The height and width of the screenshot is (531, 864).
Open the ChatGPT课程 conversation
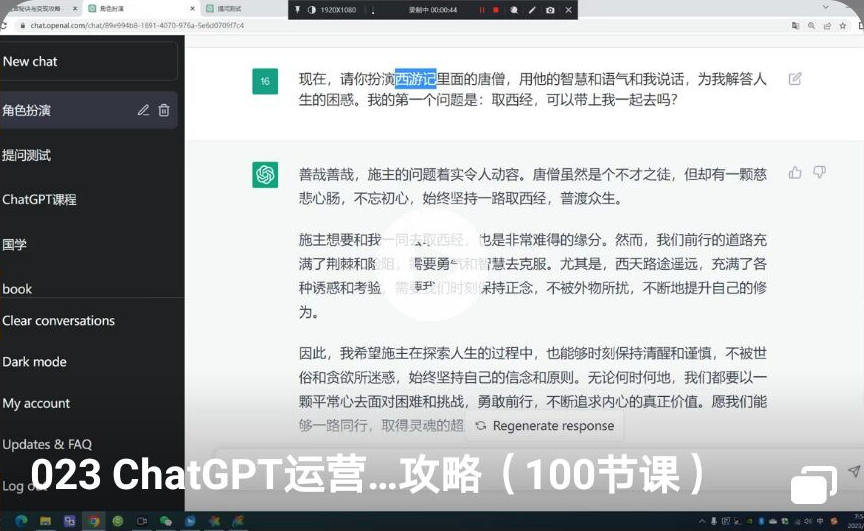pyautogui.click(x=39, y=199)
